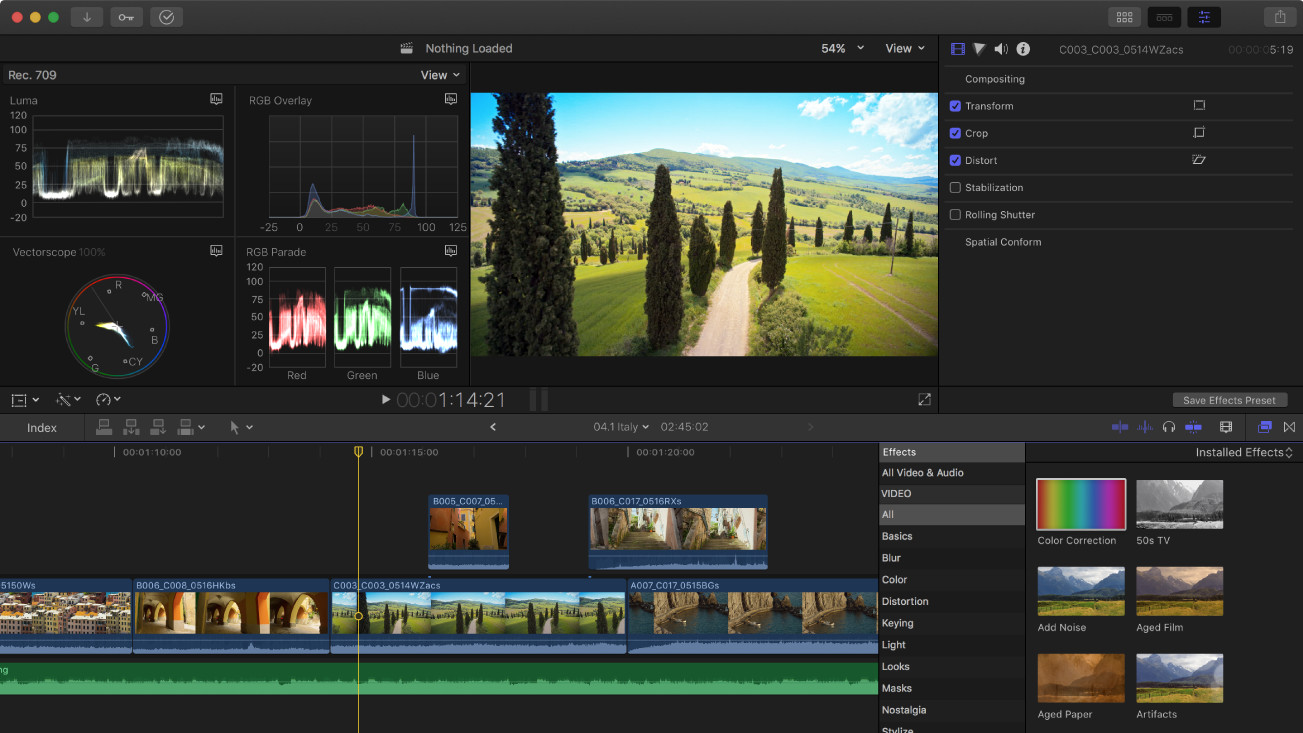Click the share export icon
The width and height of the screenshot is (1303, 733).
tap(1280, 17)
